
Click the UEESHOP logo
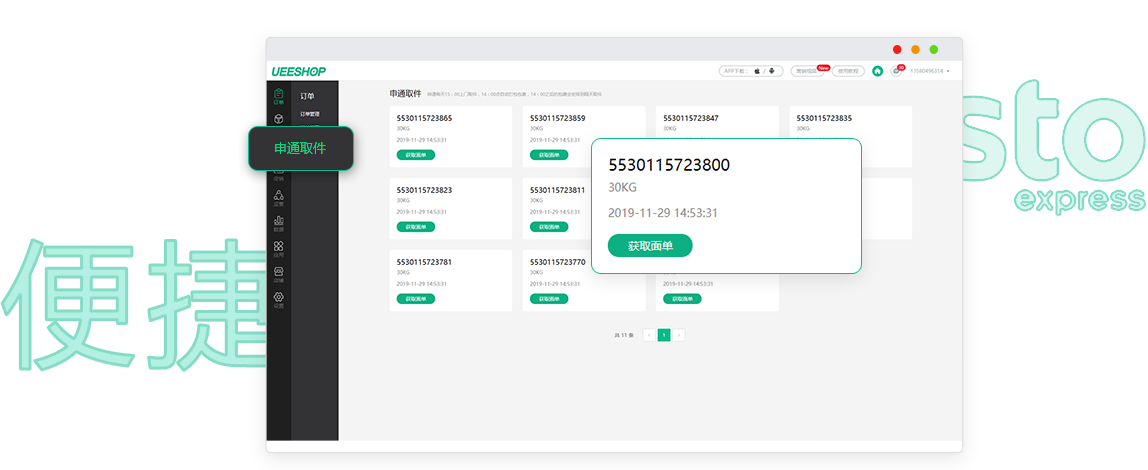coord(298,71)
